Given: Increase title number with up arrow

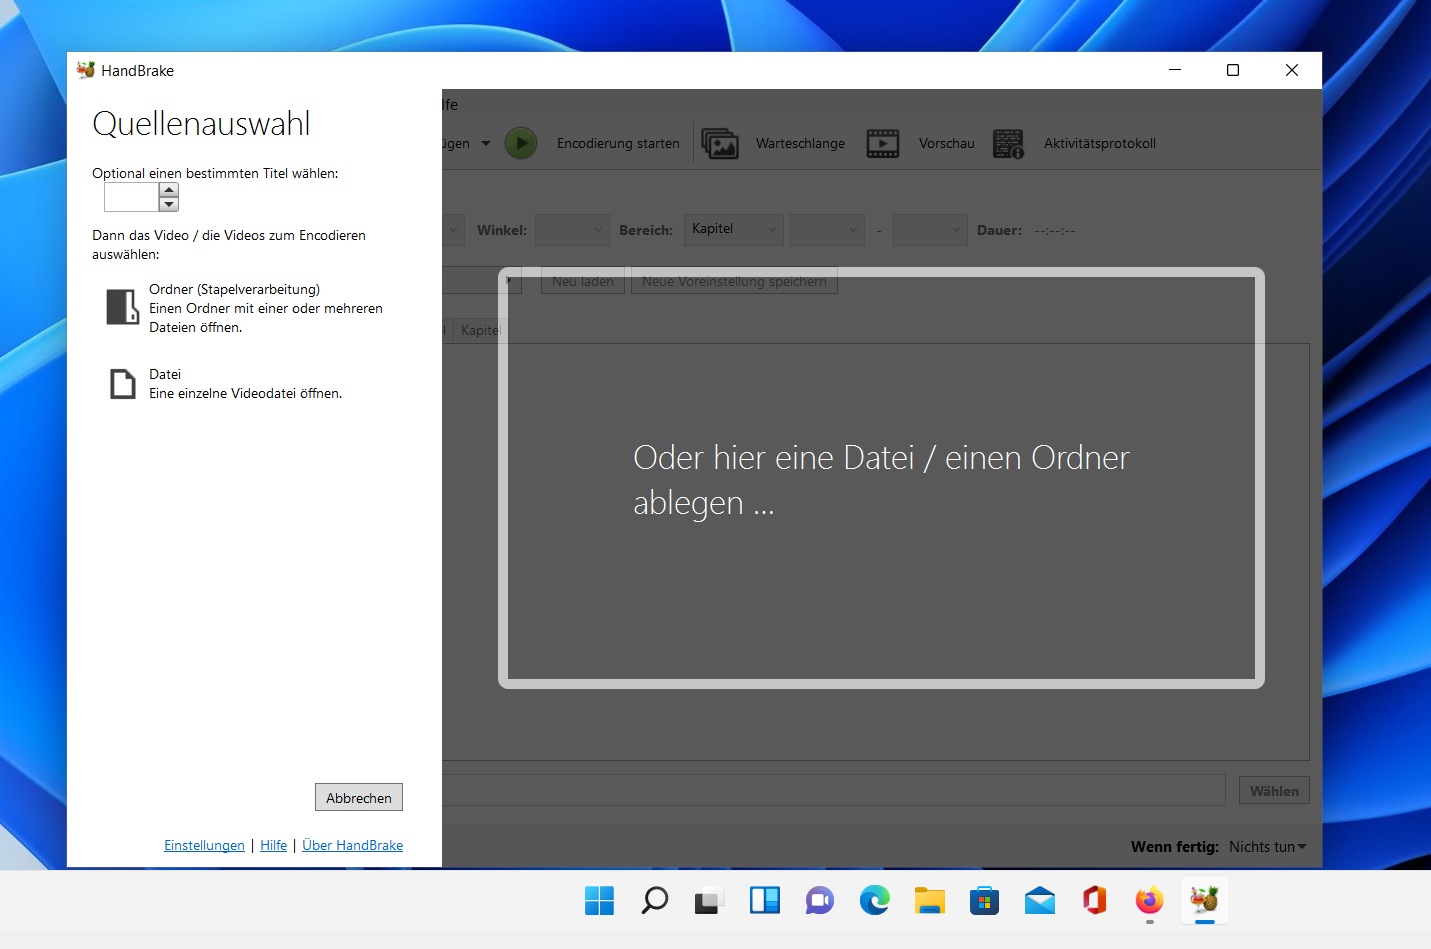Looking at the screenshot, I should (x=169, y=190).
